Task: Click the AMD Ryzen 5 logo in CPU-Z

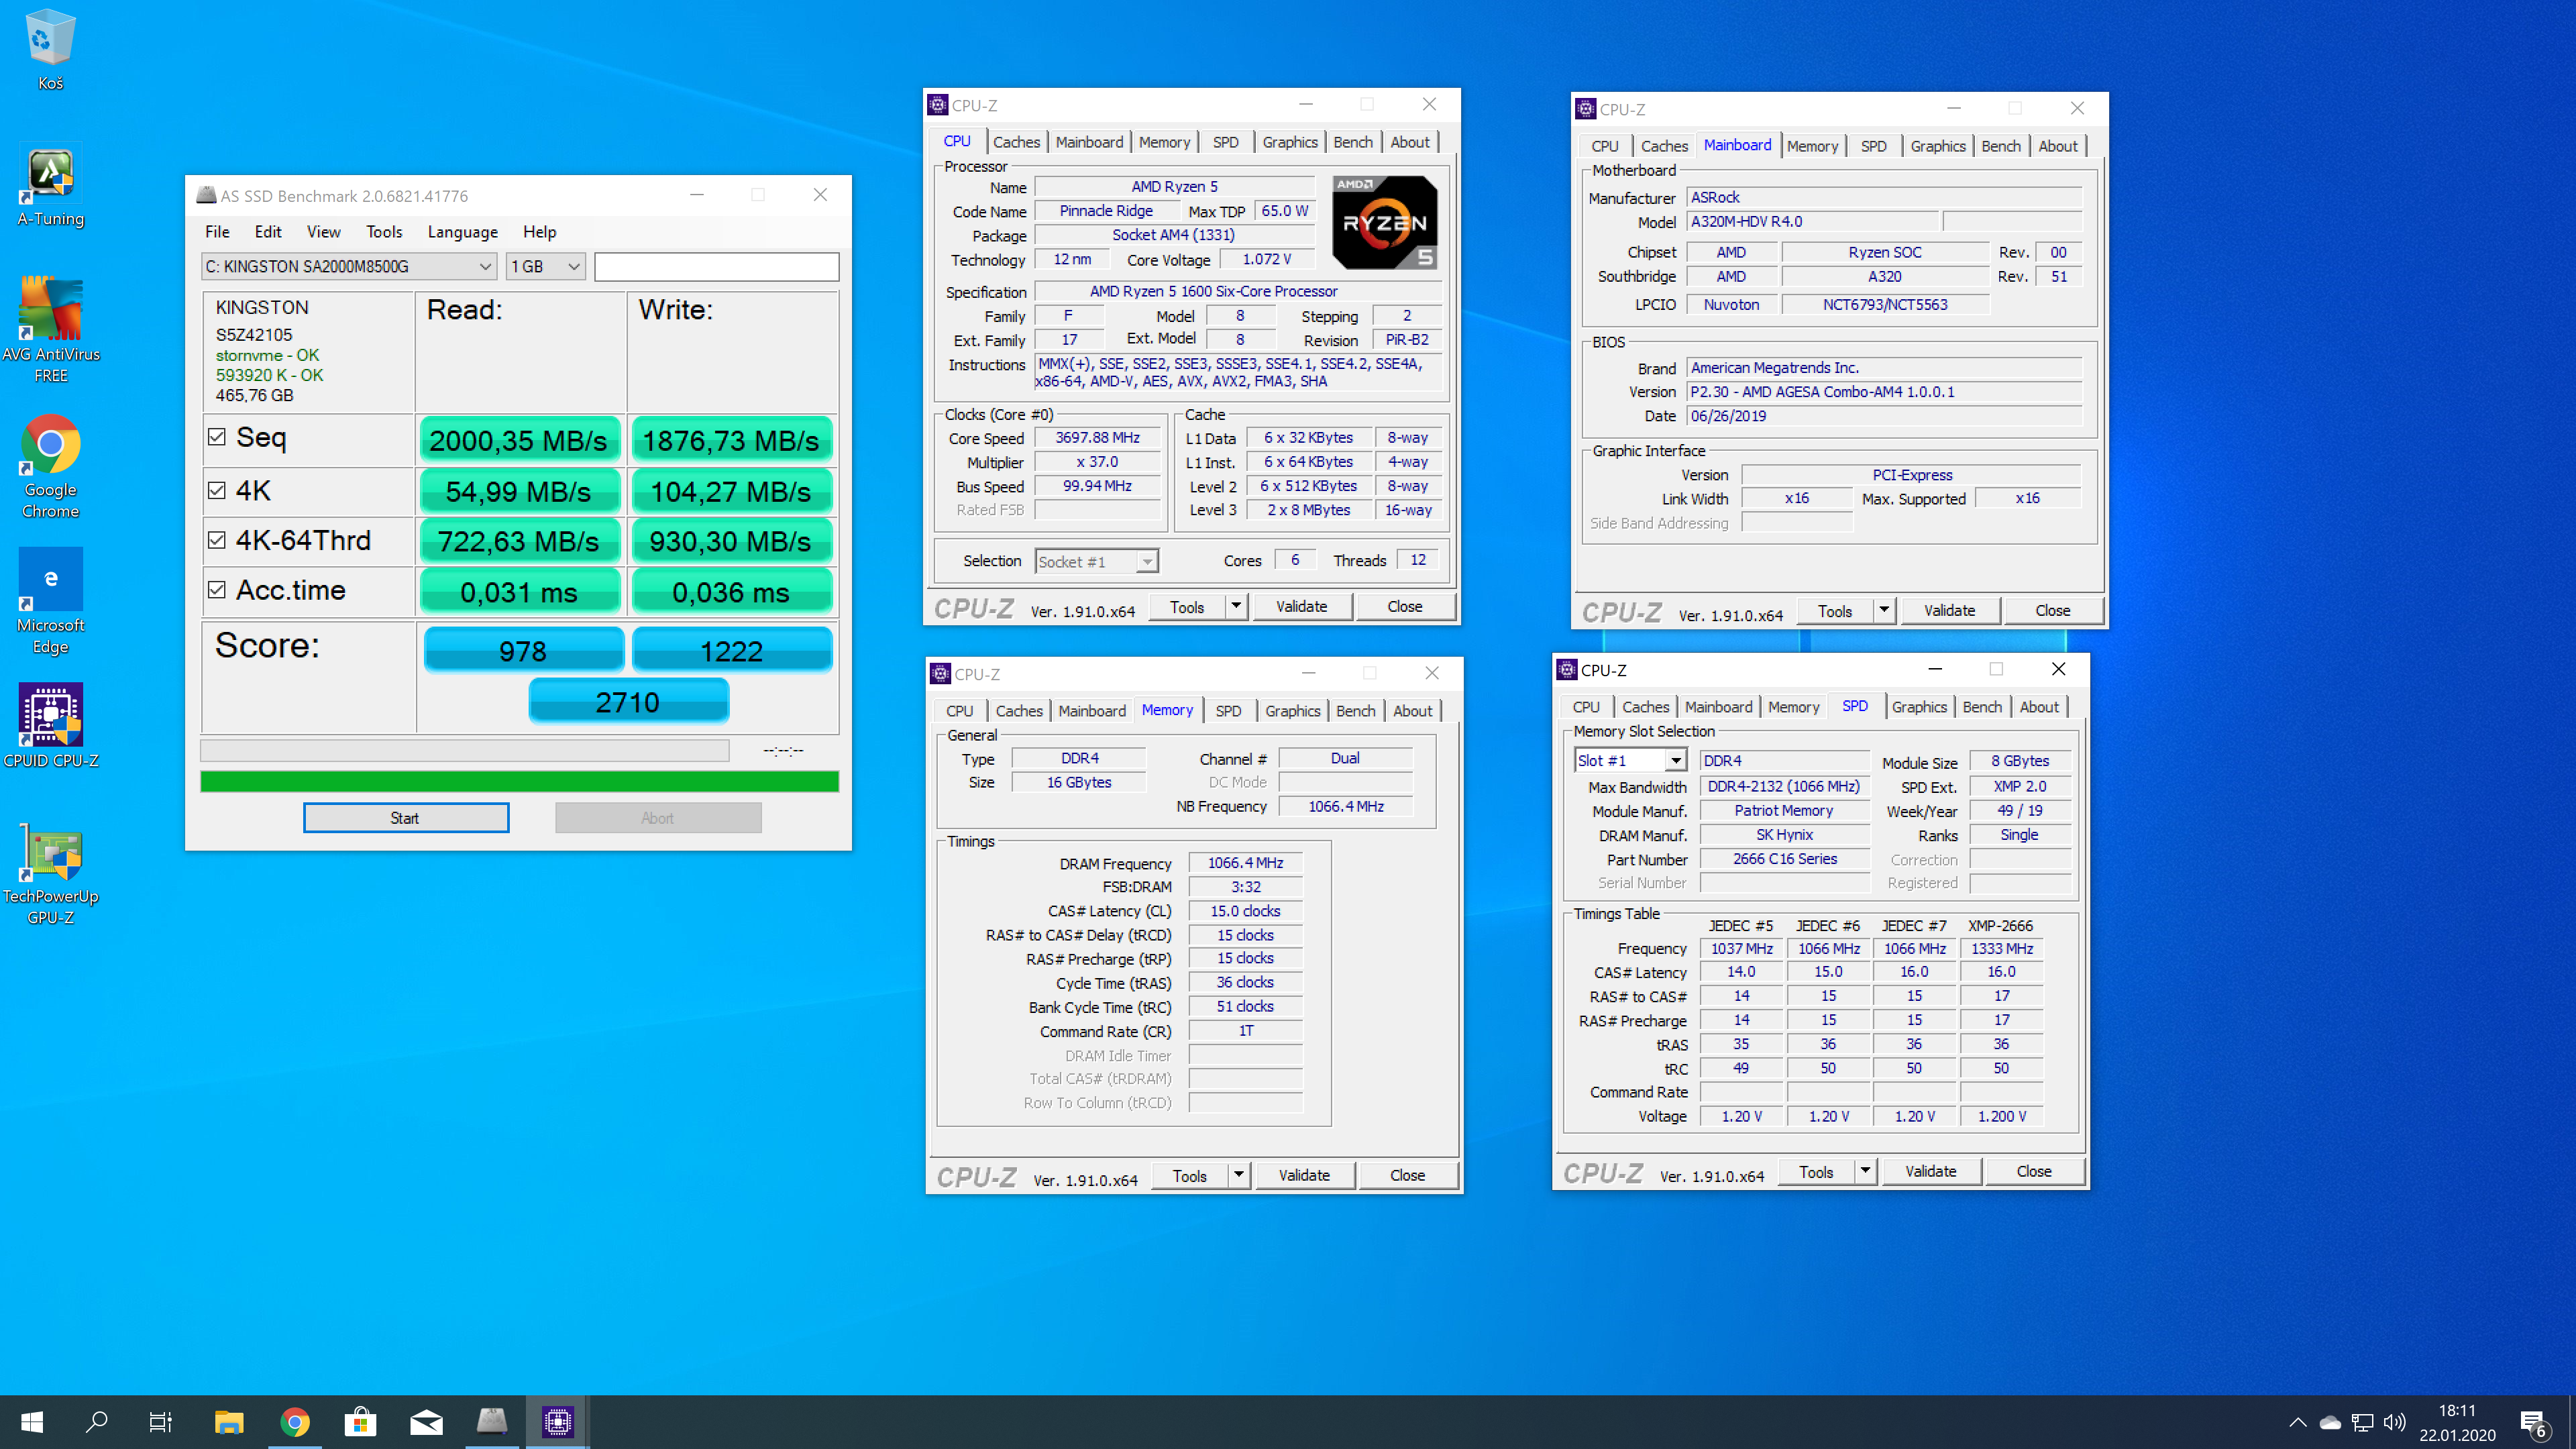Action: click(1385, 222)
